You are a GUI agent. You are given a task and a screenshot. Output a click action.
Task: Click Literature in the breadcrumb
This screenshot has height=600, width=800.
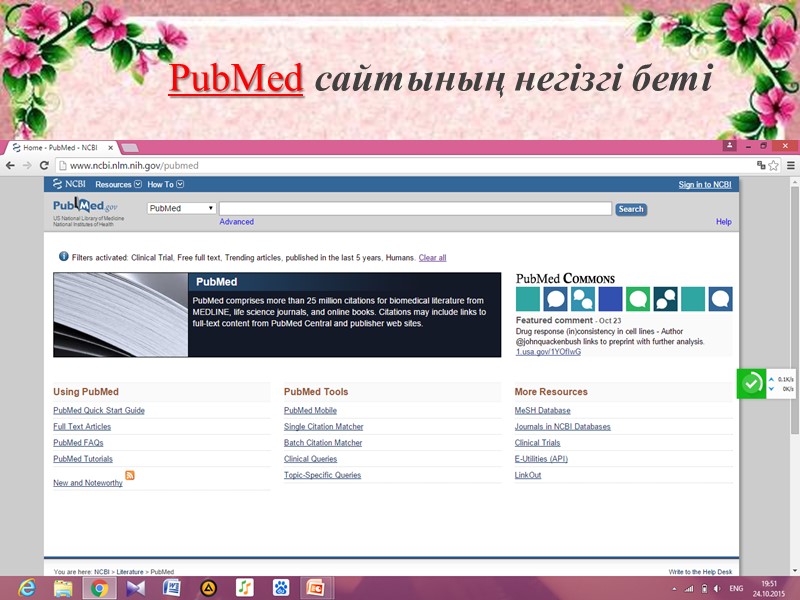pyautogui.click(x=130, y=571)
